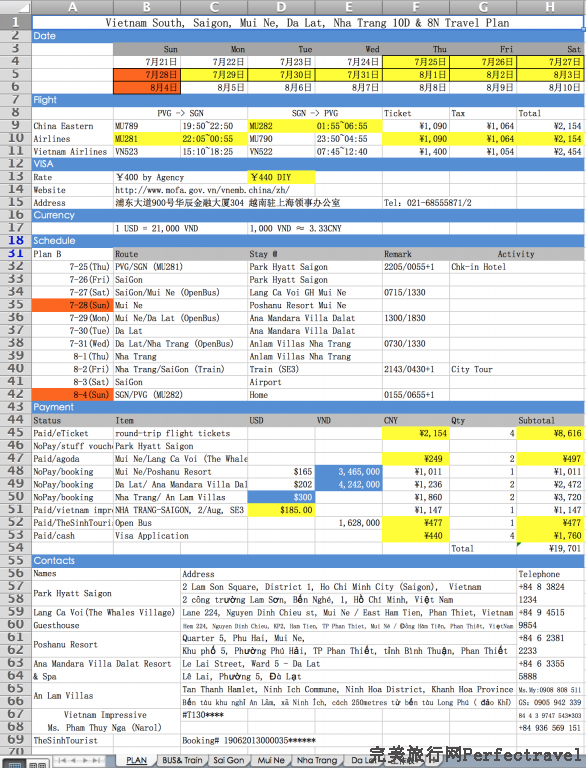Viewport: 586px width, 768px height.
Task: Switch to Page Layout view icon
Action: tap(37, 765)
